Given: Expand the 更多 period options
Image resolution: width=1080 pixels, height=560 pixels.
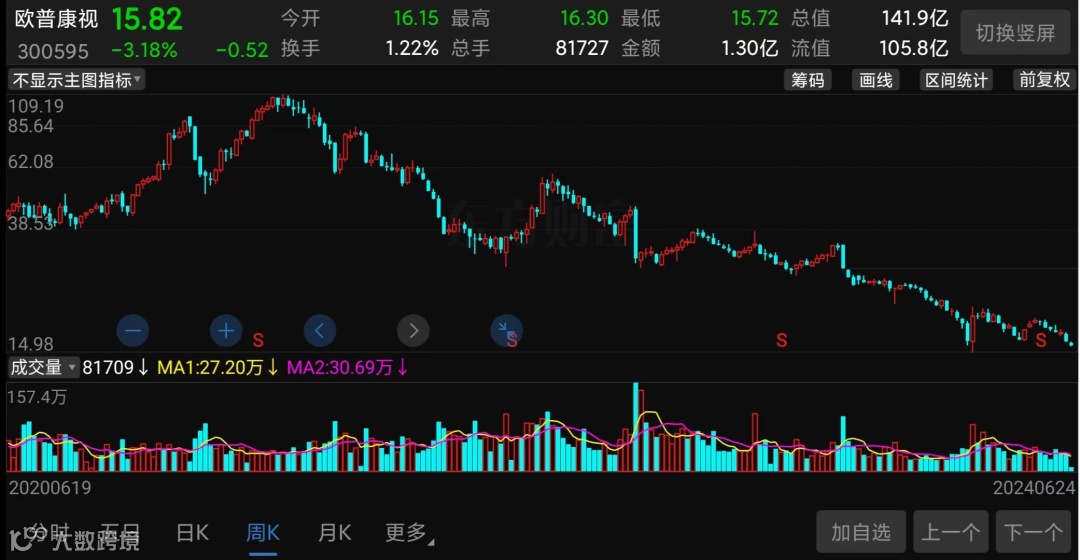Looking at the screenshot, I should (x=408, y=532).
